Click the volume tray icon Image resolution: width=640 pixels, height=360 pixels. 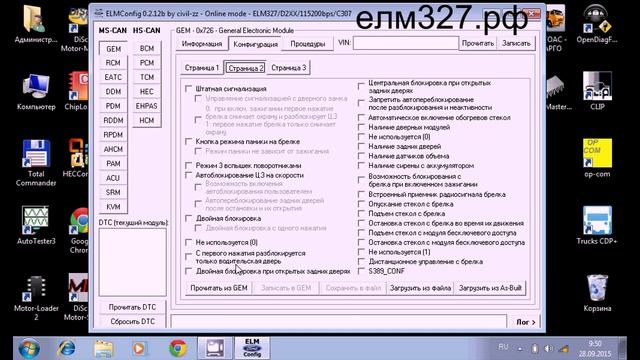[x=549, y=349]
